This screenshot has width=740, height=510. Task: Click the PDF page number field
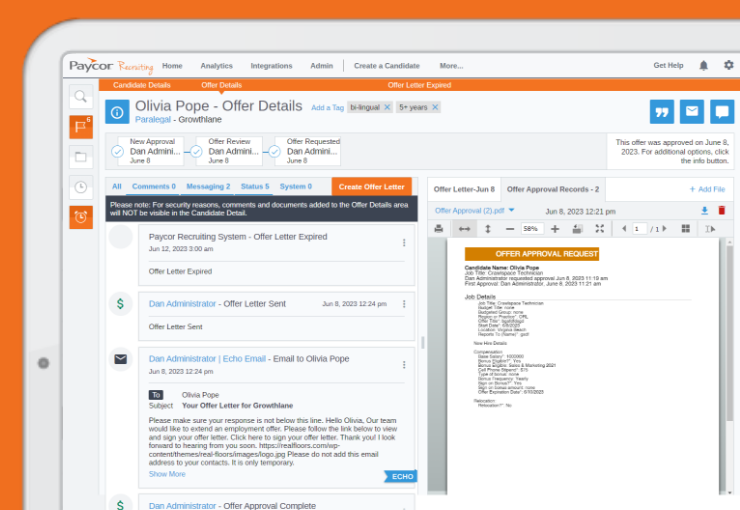pyautogui.click(x=639, y=229)
